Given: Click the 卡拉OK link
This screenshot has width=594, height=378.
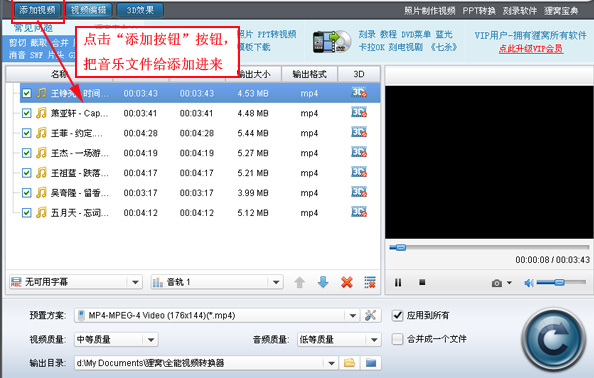Looking at the screenshot, I should click(371, 47).
